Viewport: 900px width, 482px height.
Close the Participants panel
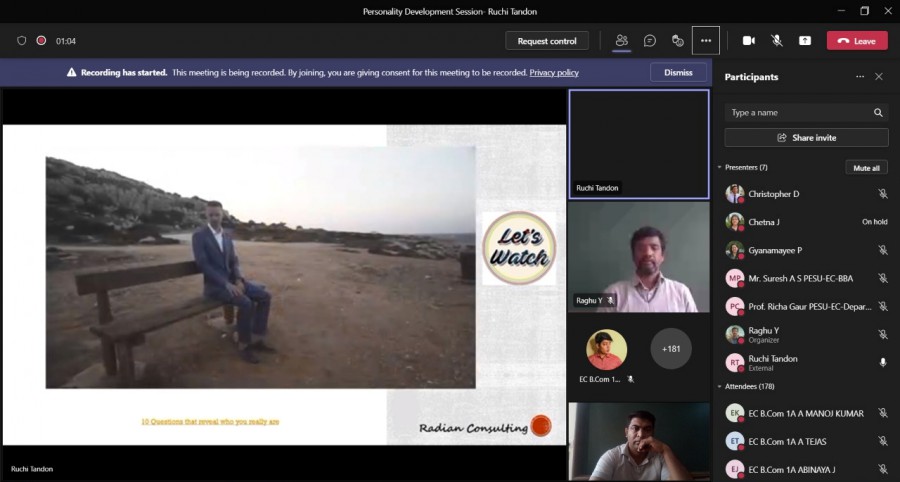tap(879, 77)
